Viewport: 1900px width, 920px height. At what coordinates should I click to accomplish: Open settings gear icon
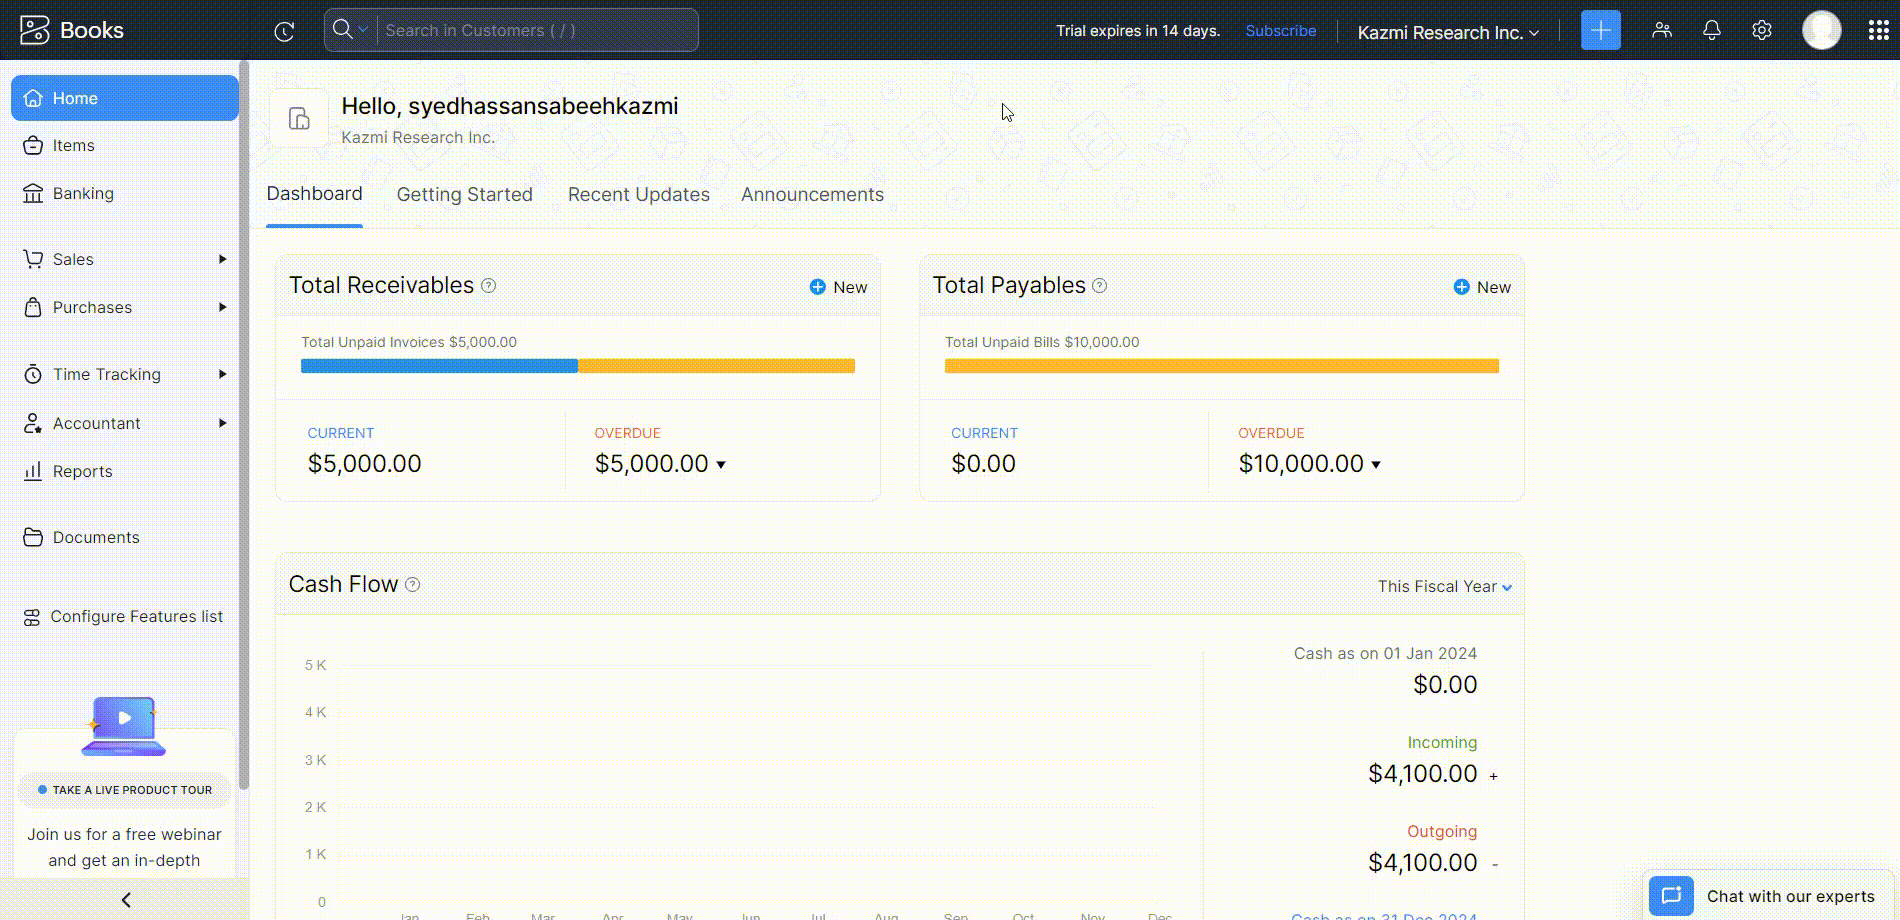[1762, 30]
